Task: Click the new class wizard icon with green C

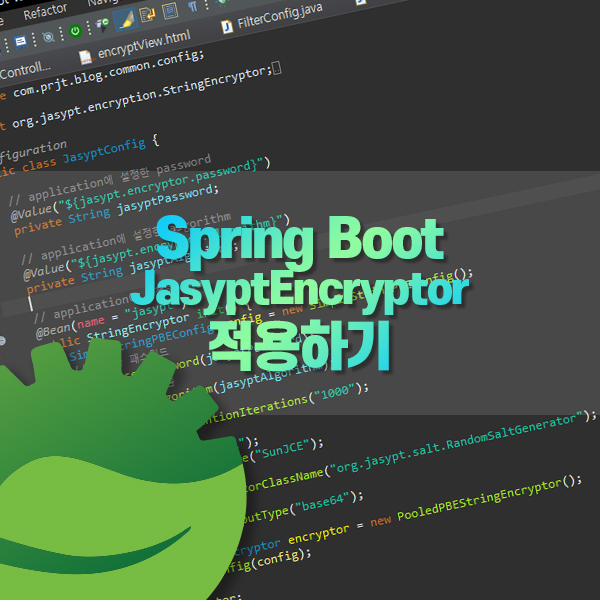Action: (102, 24)
